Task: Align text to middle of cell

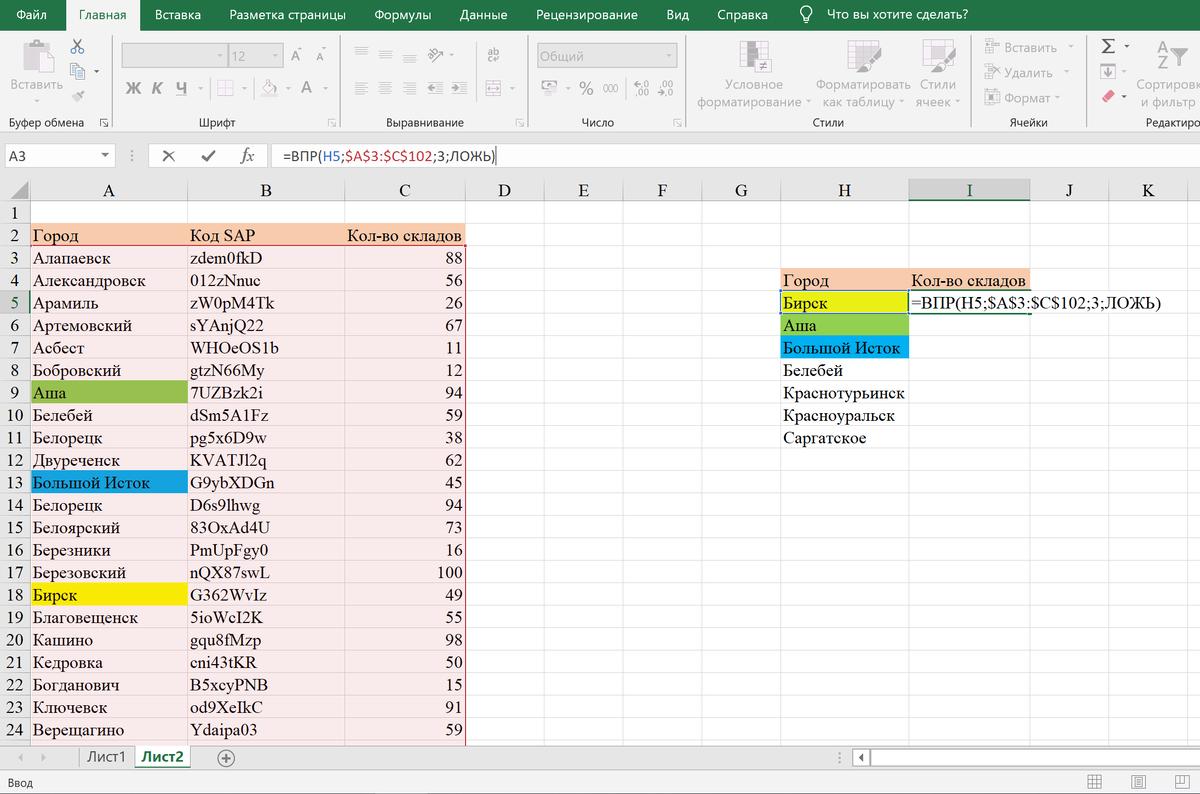Action: coord(386,56)
